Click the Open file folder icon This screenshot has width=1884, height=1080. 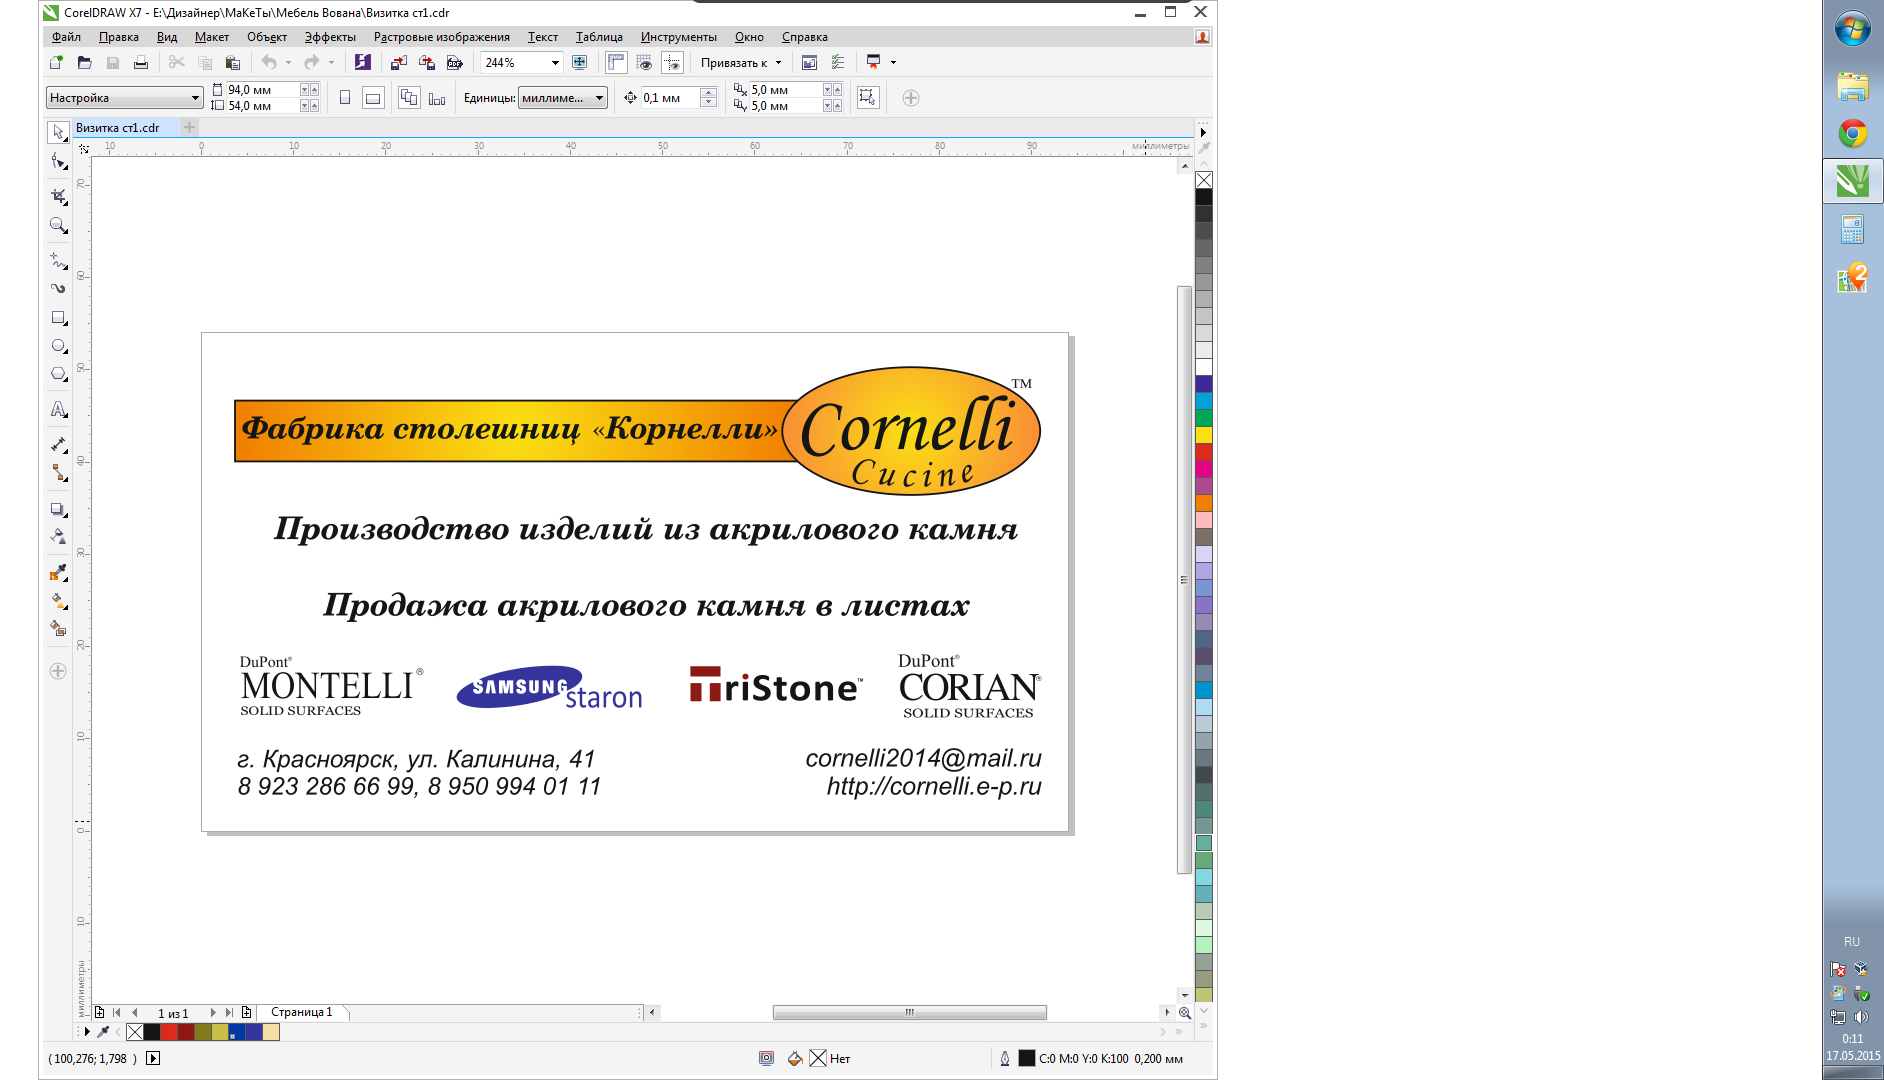(85, 62)
